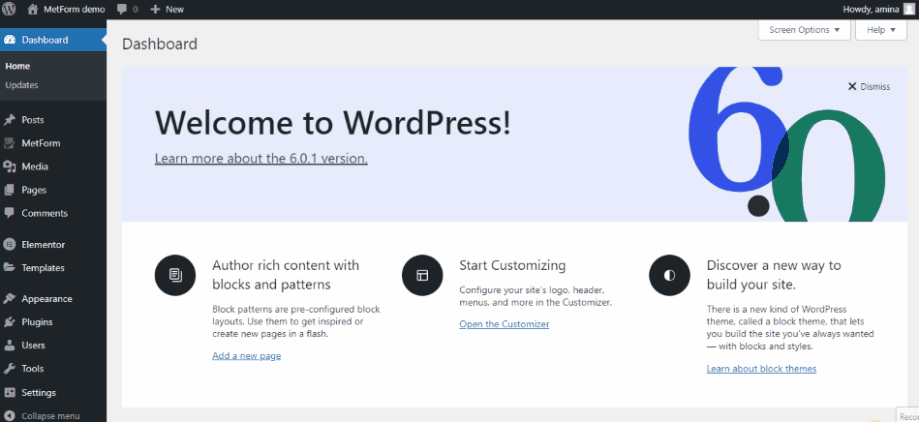Click Learn about block themes link
The width and height of the screenshot is (919, 422).
click(761, 369)
